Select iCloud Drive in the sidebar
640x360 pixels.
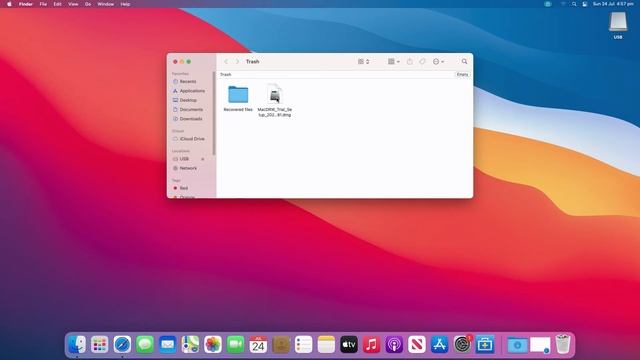pos(191,139)
